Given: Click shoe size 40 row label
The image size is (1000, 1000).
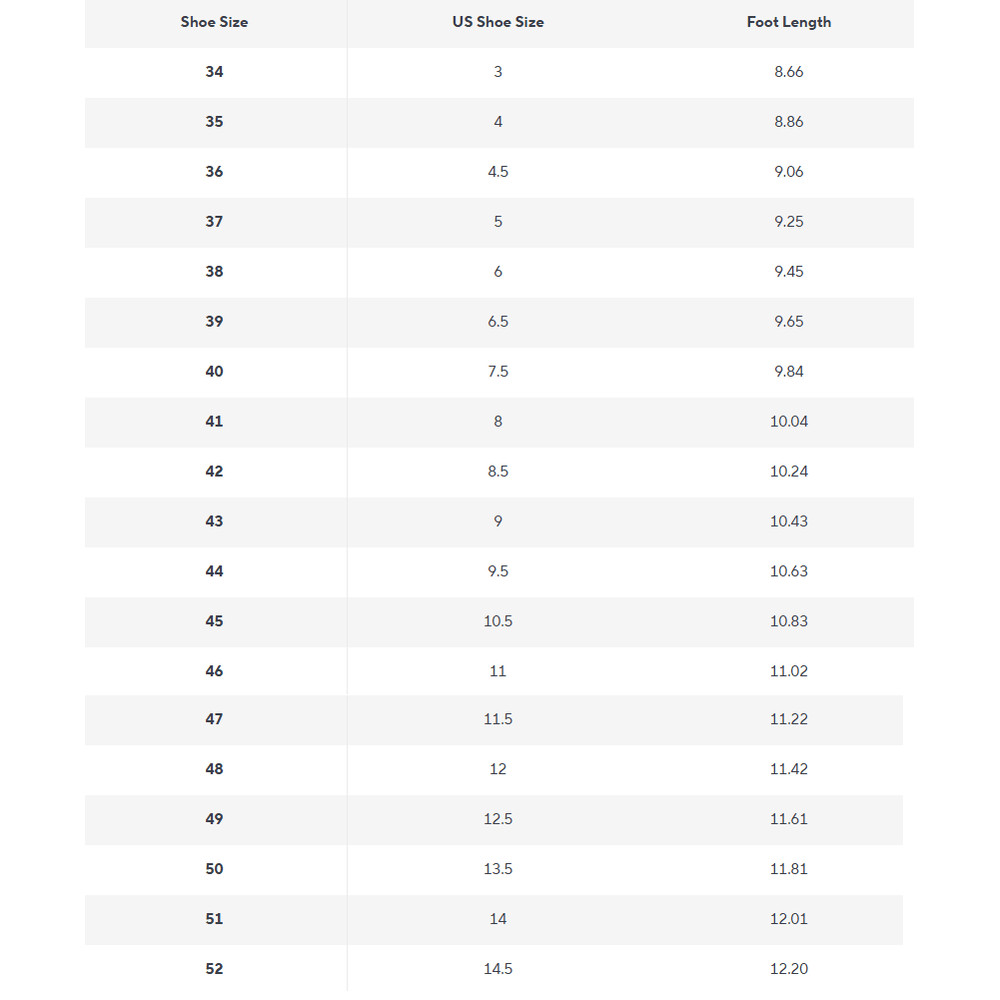Looking at the screenshot, I should pyautogui.click(x=214, y=372).
